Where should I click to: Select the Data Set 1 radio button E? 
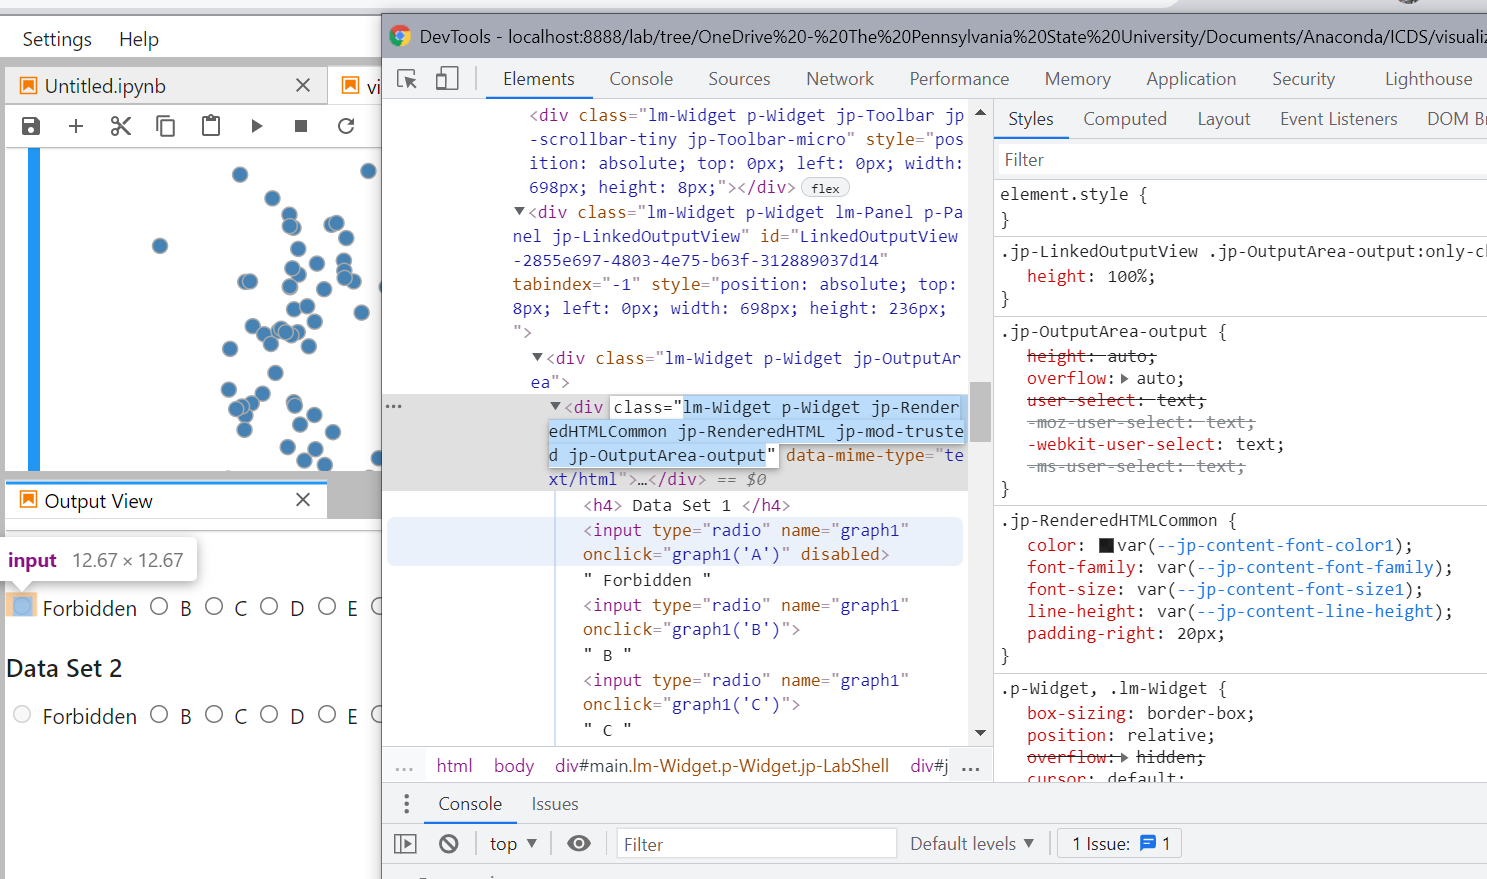327,606
